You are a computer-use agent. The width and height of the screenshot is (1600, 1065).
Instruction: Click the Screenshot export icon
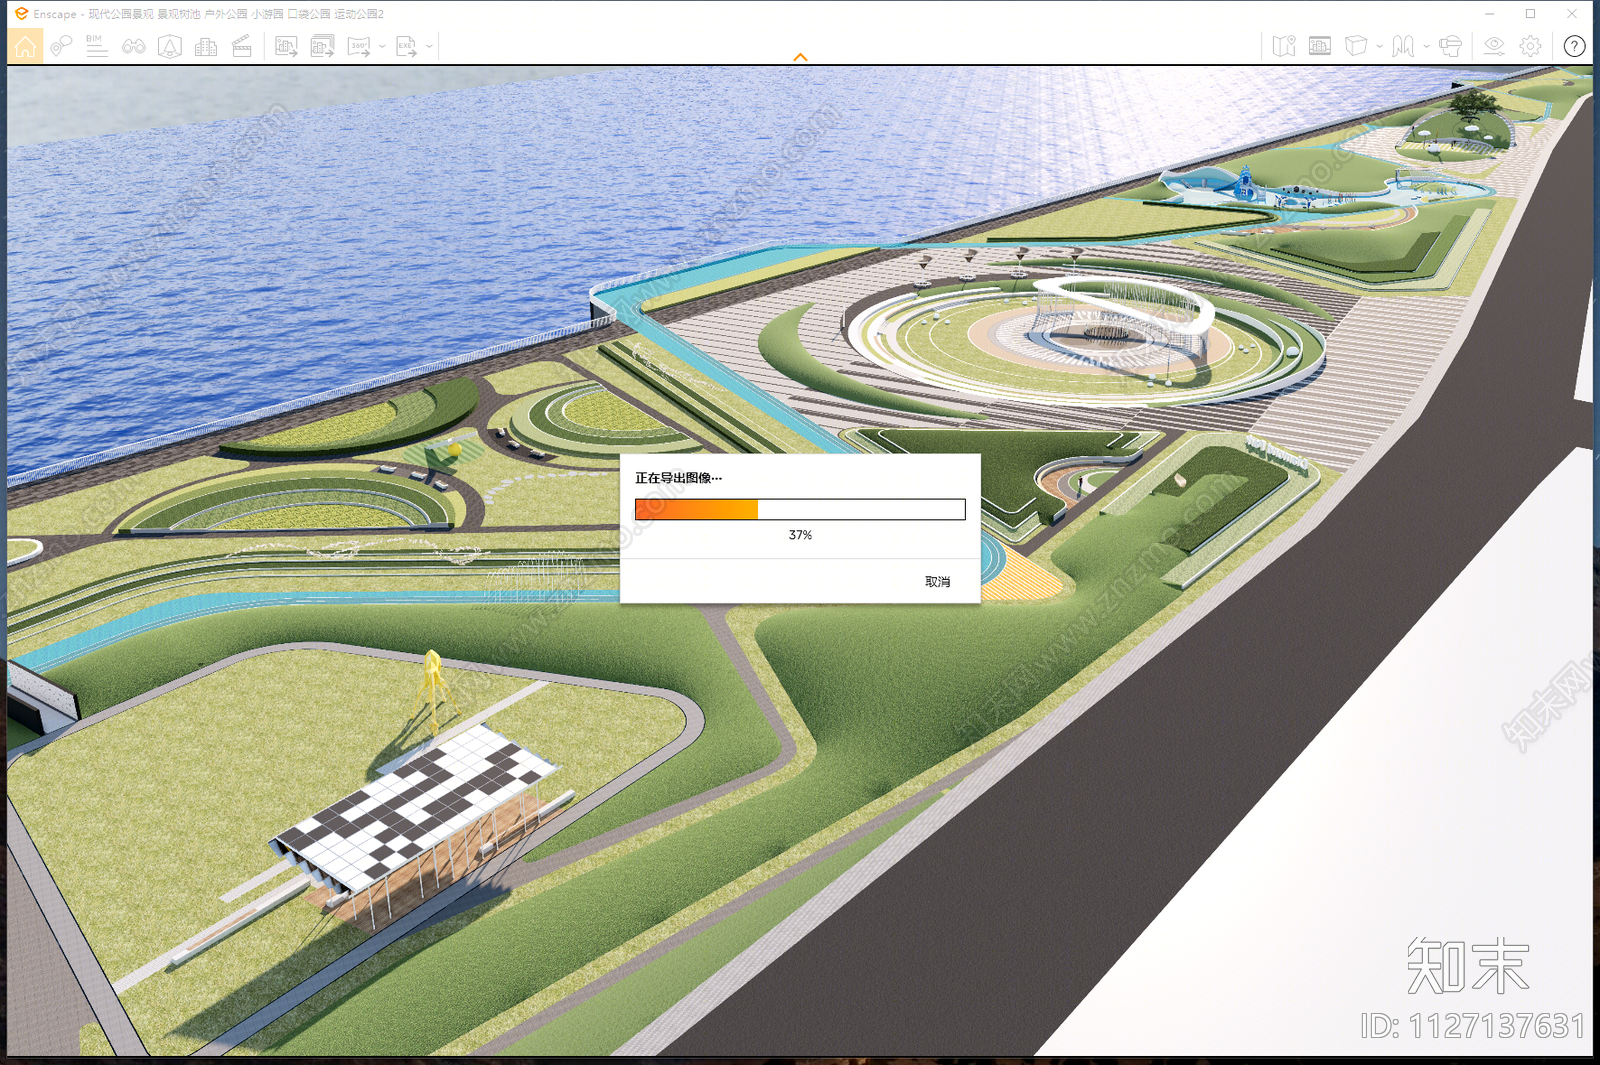[x=286, y=46]
